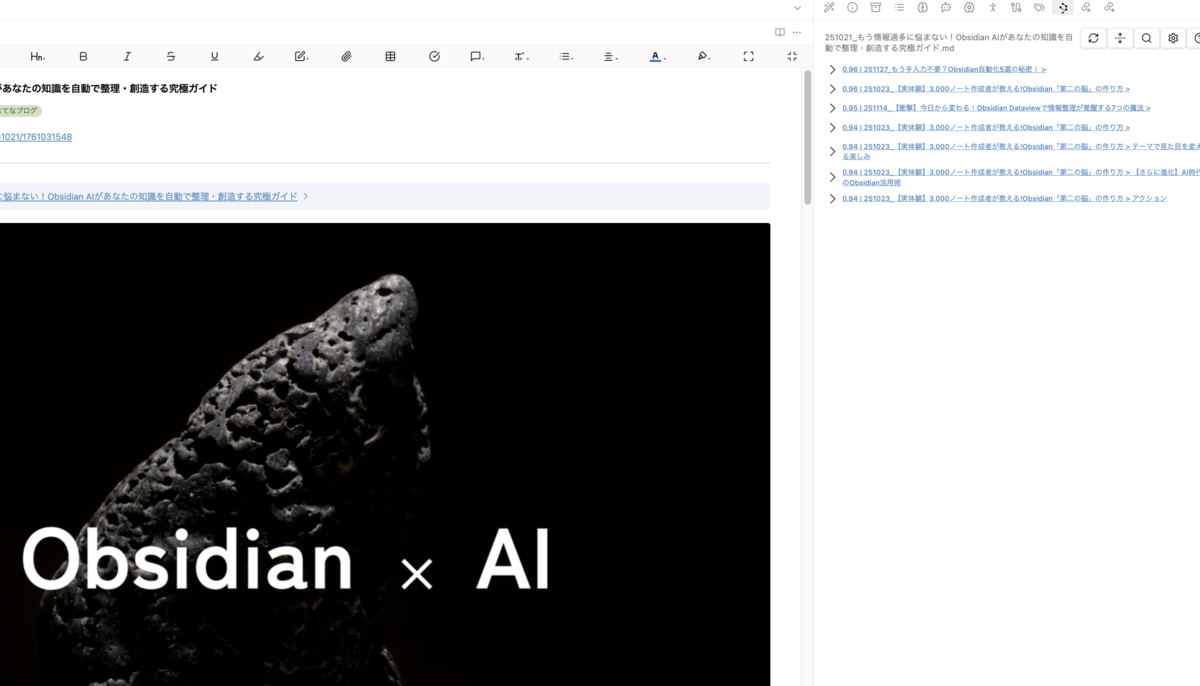The image size is (1200, 686).
Task: Open the more options ellipsis menu
Action: coord(797,32)
